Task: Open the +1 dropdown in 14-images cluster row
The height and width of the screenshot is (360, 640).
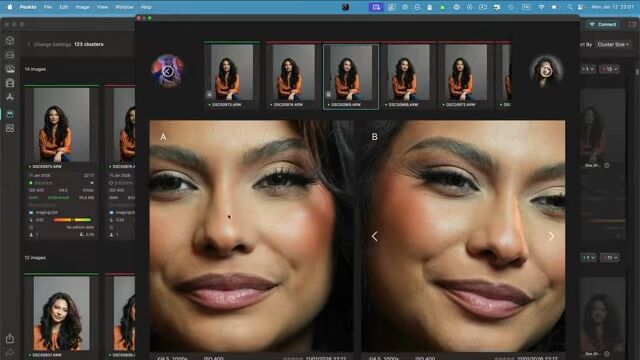Action: pos(588,69)
